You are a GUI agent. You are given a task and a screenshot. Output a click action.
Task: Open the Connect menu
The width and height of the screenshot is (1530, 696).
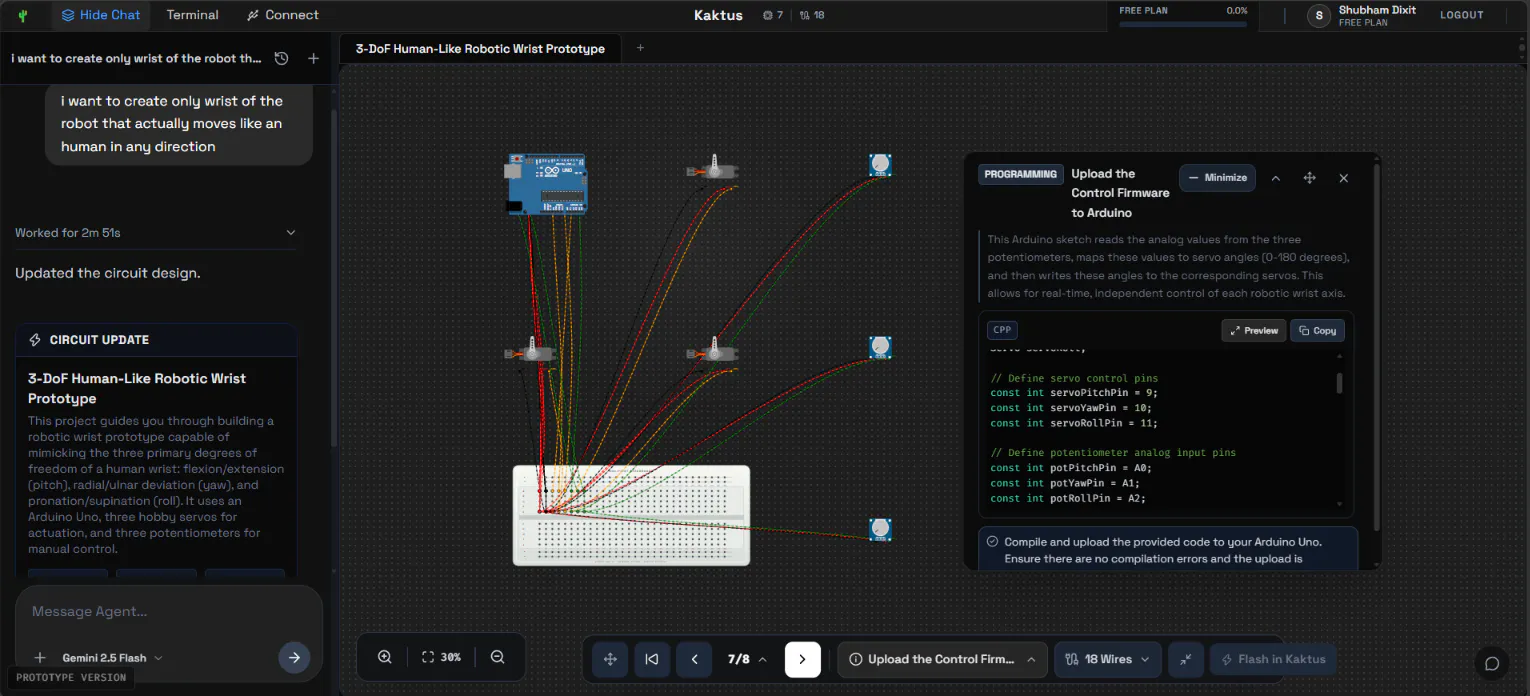coord(282,15)
